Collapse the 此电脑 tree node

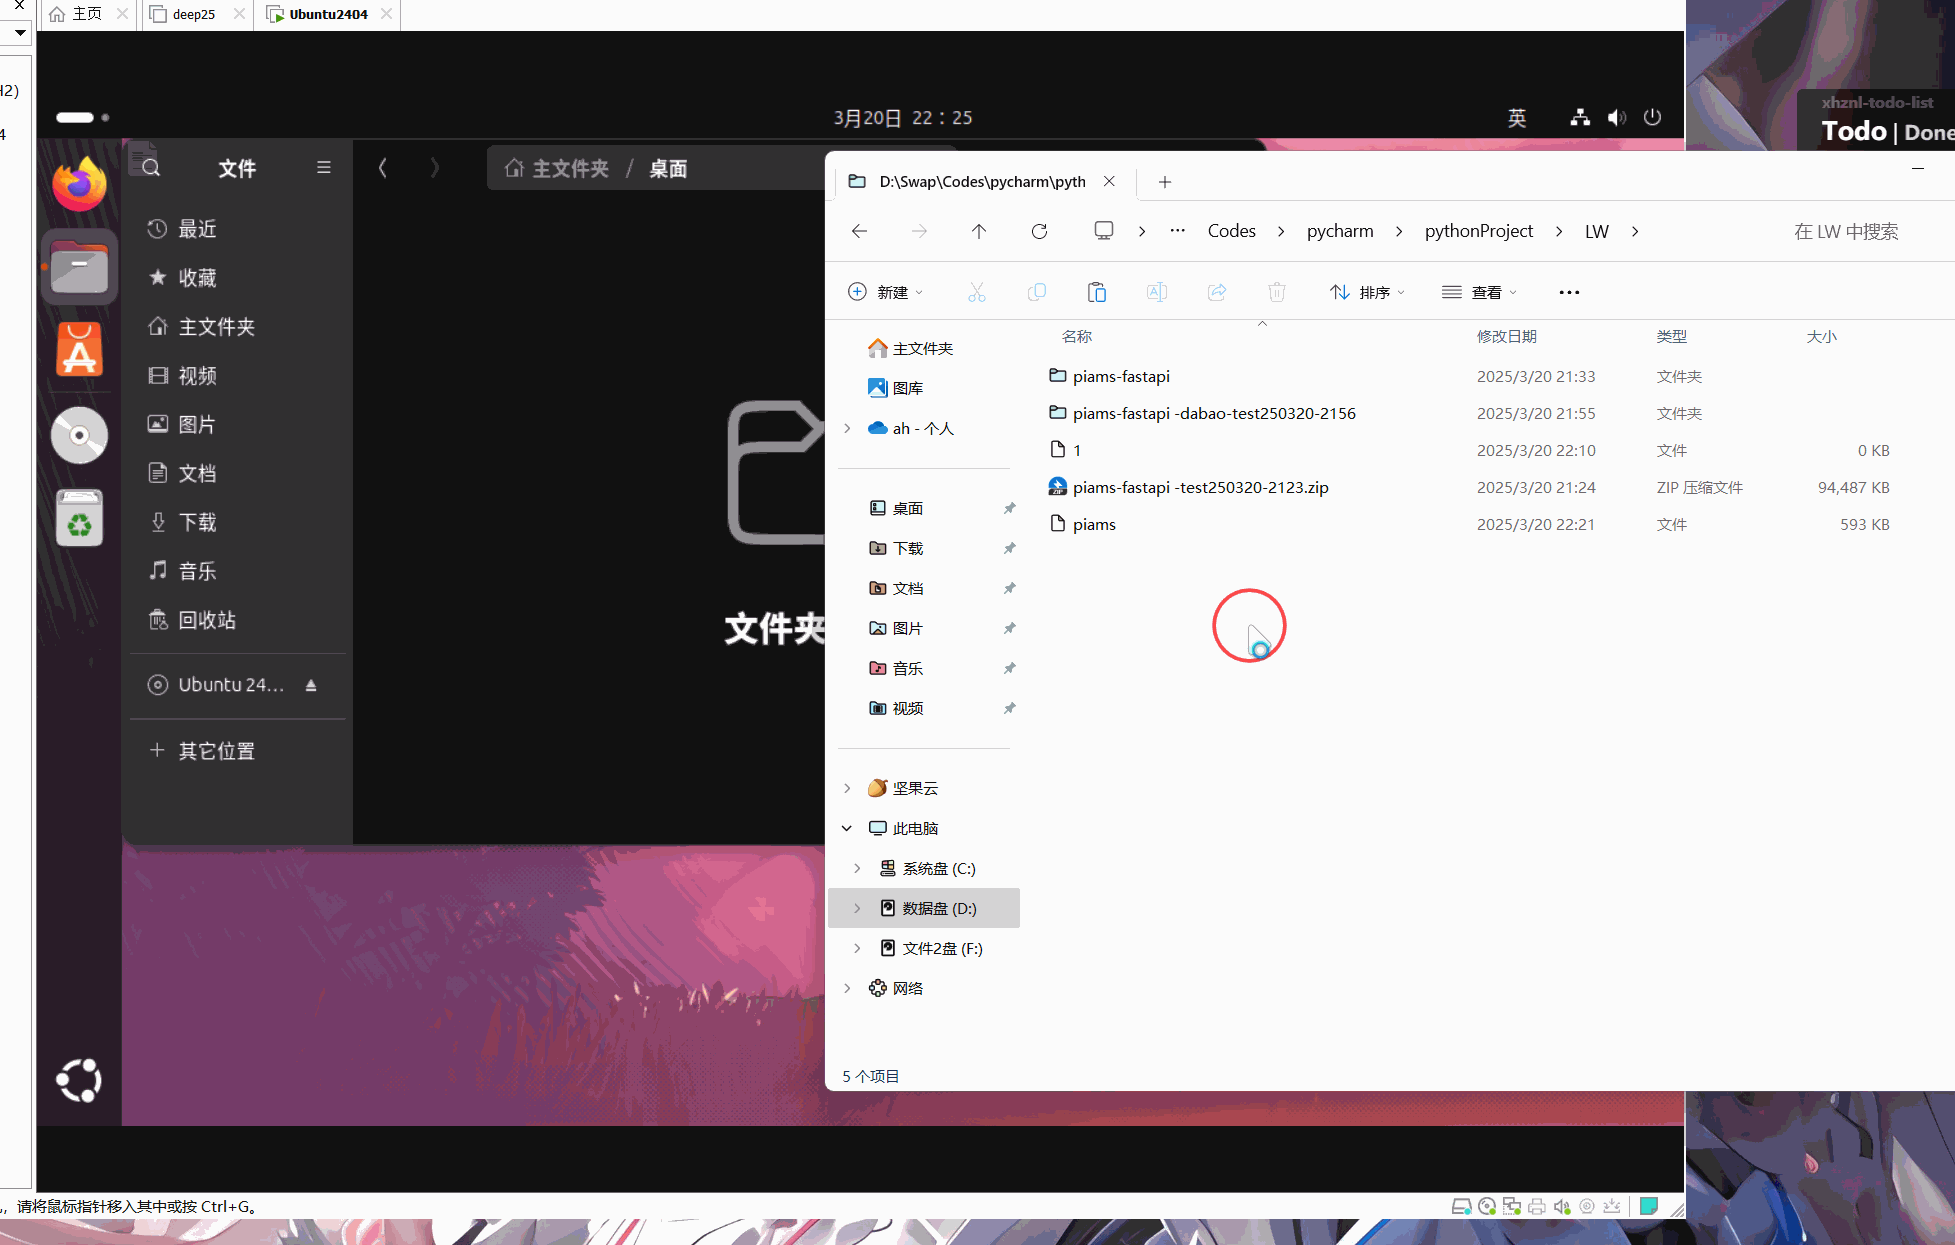(847, 828)
